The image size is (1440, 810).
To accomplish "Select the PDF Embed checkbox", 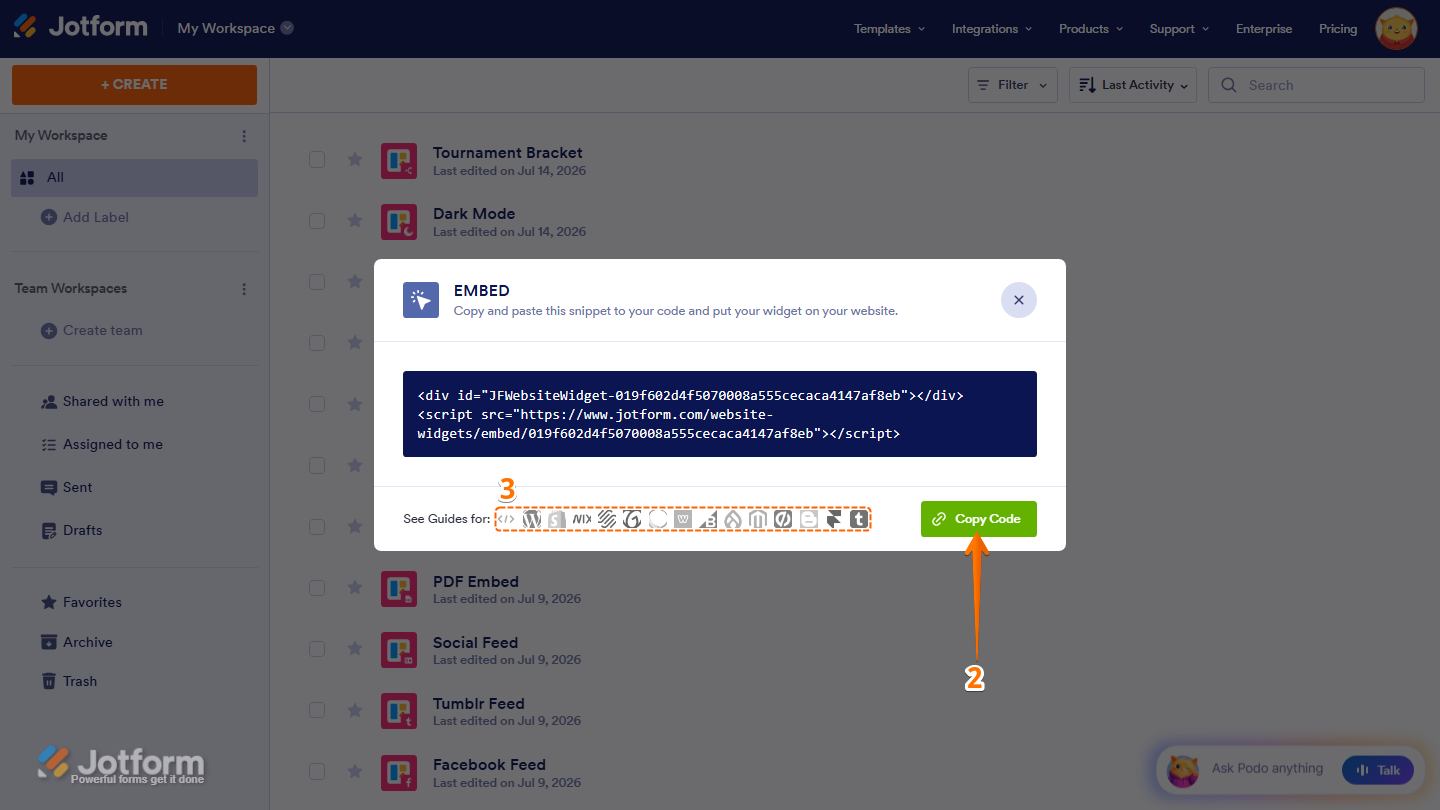I will point(317,587).
